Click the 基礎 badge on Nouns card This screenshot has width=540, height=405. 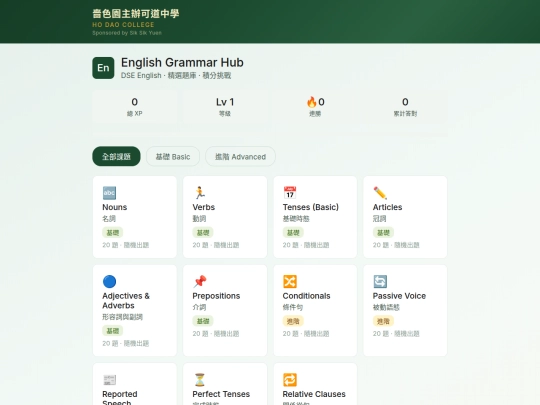pyautogui.click(x=113, y=232)
